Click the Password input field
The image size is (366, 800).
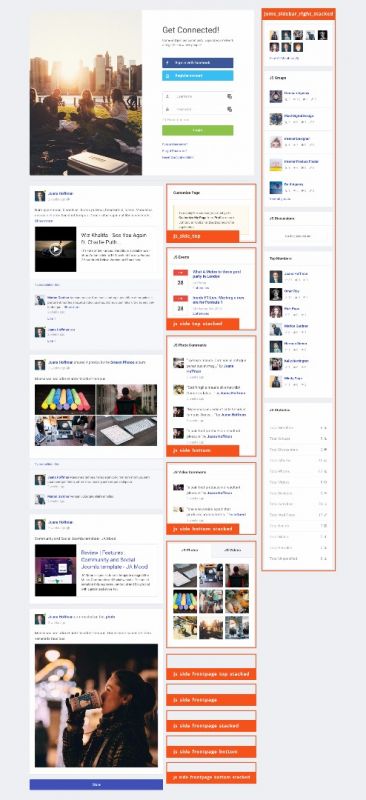198,109
